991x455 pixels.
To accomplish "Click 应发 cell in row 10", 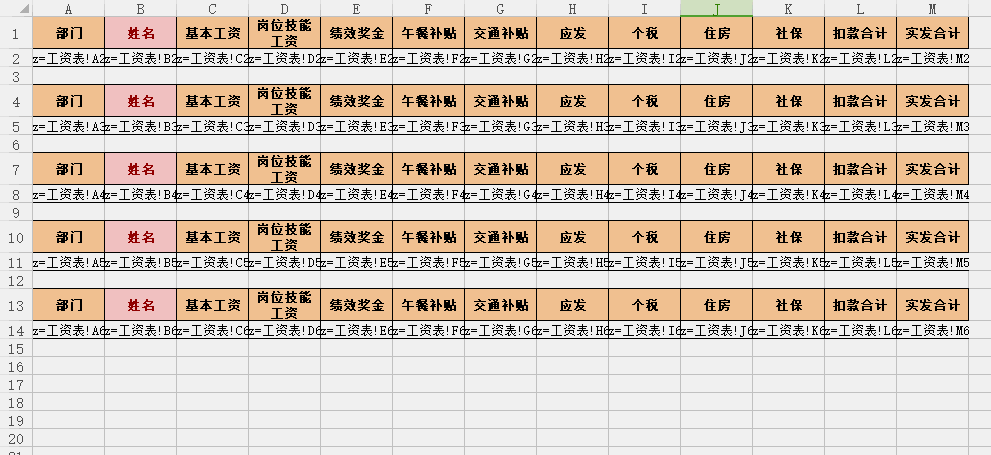I will (573, 238).
